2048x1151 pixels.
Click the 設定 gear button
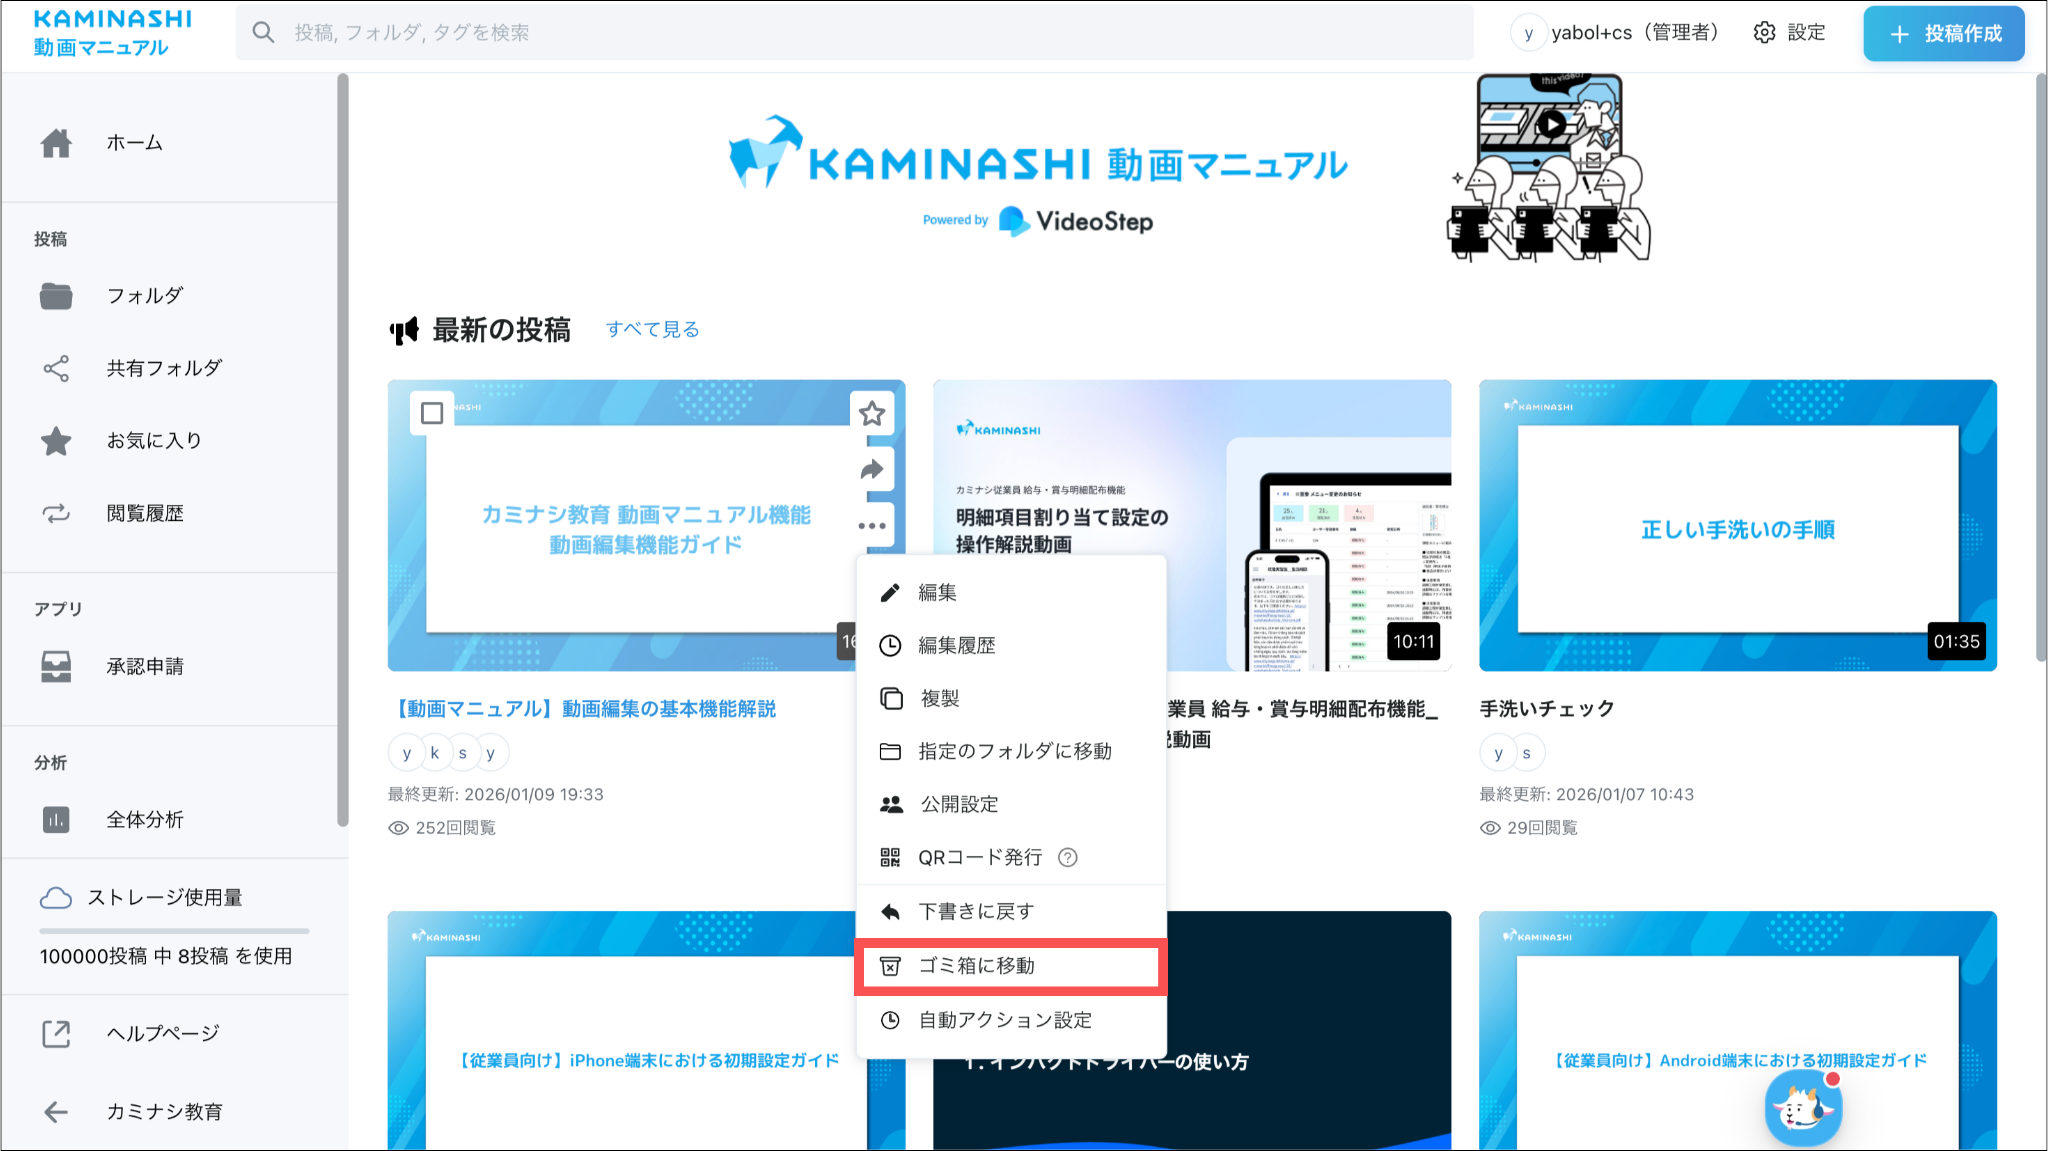click(x=1789, y=33)
